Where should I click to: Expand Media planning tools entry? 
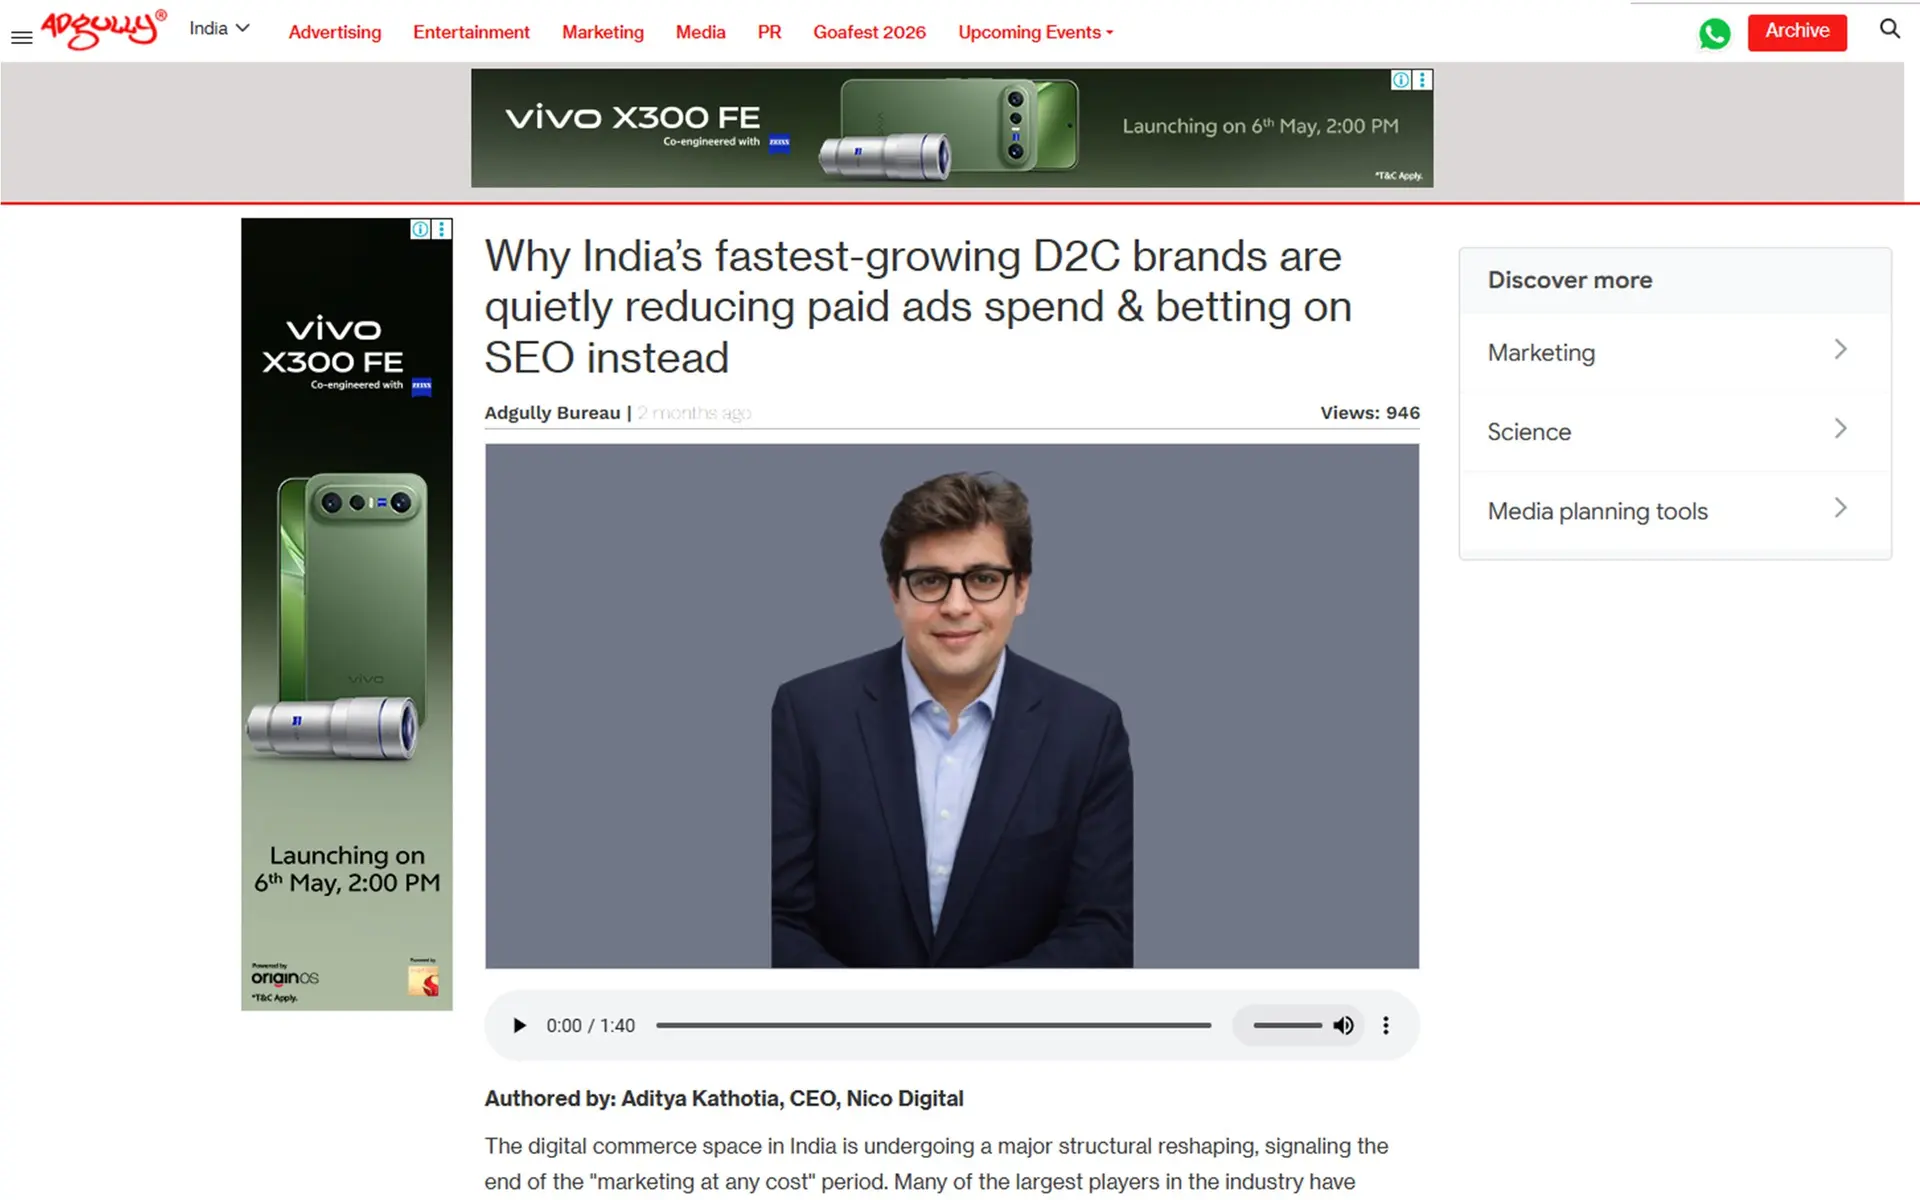[x=1675, y=511]
